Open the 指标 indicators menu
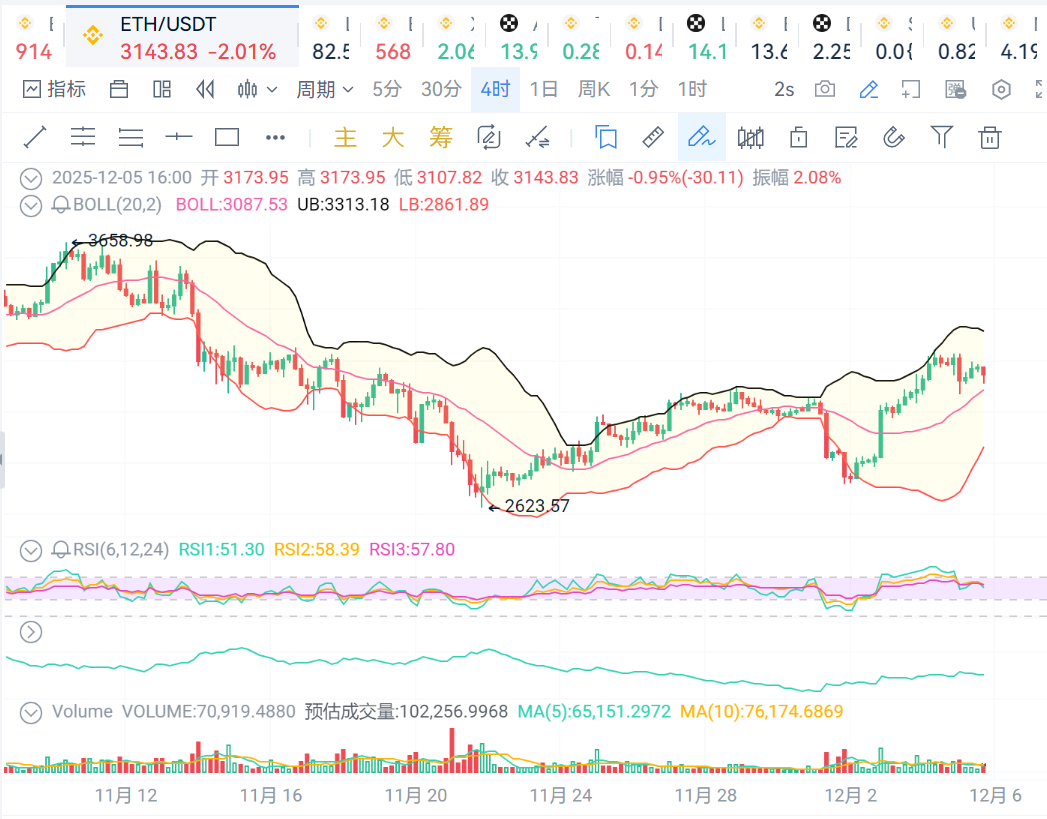Screen dimensions: 1047x819 pos(55,90)
